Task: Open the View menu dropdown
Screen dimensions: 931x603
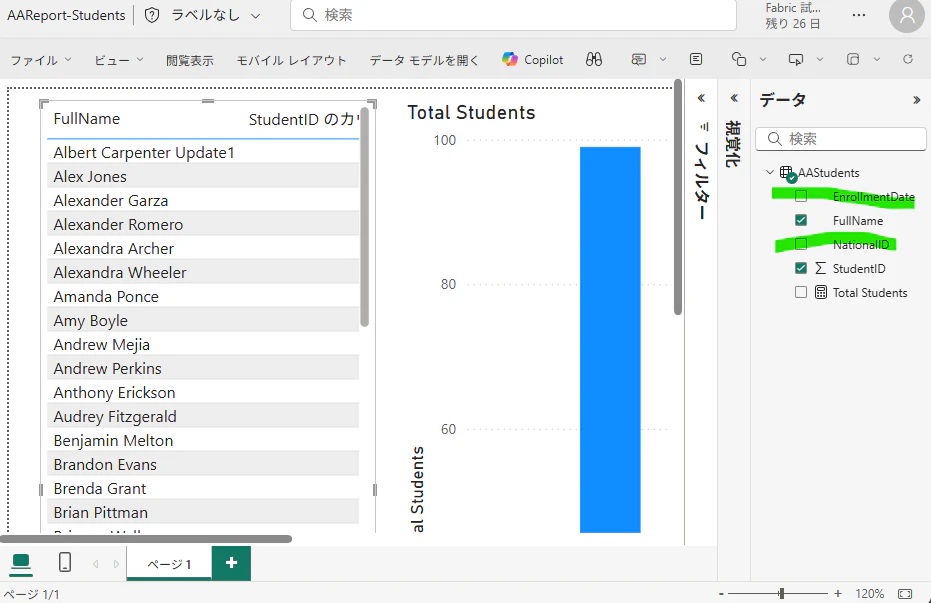Action: (x=119, y=60)
